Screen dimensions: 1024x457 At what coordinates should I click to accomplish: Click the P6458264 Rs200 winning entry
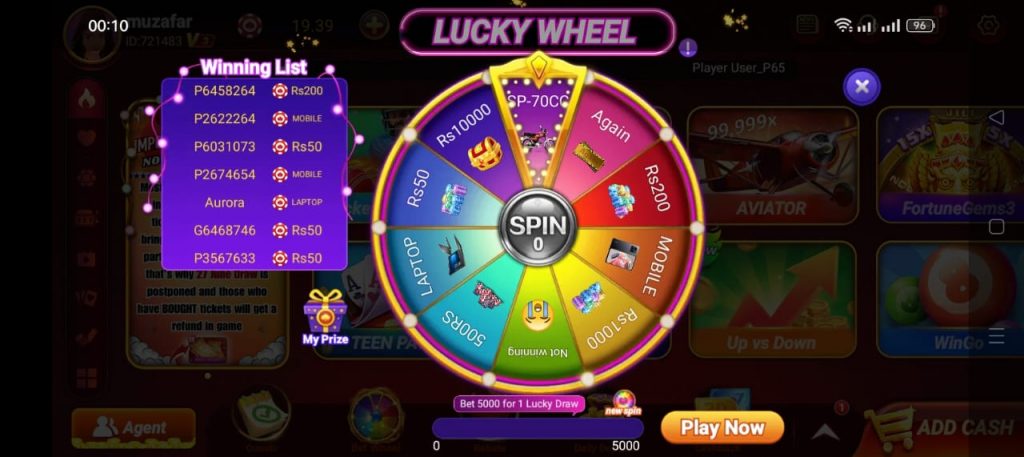point(255,91)
